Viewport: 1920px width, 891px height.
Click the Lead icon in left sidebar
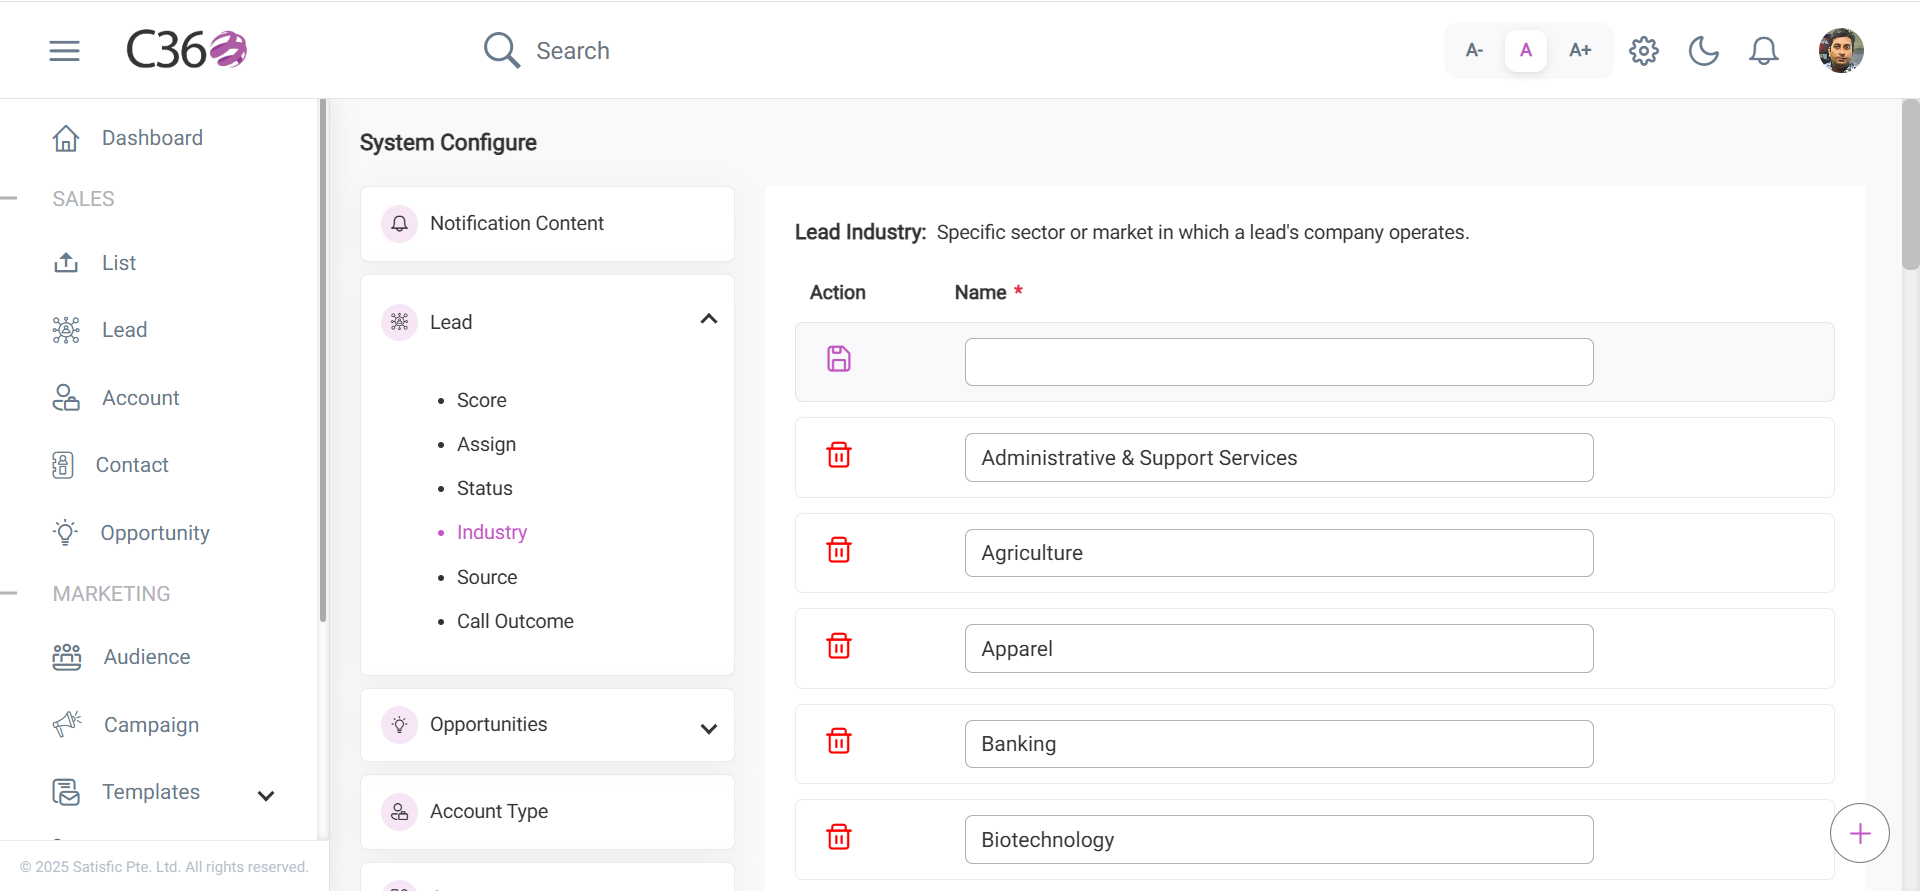(66, 330)
